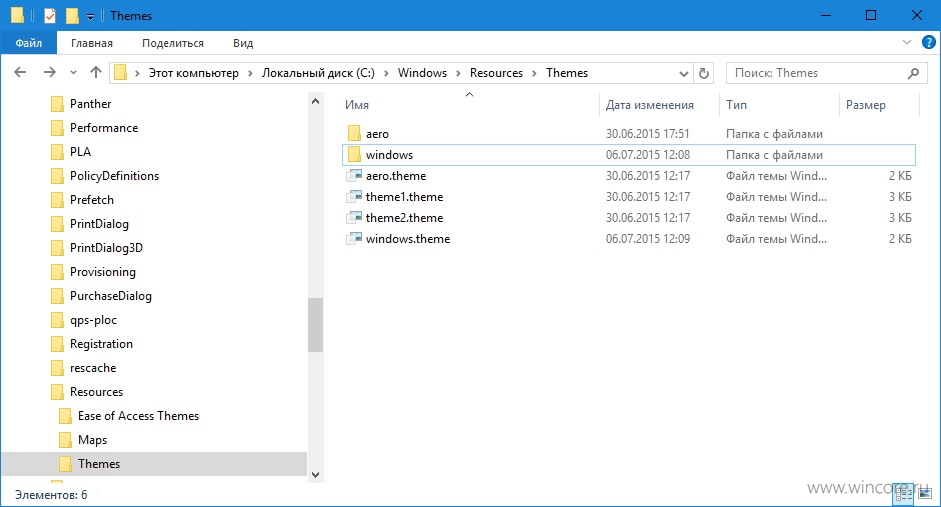The height and width of the screenshot is (507, 941).
Task: Select PLA folder in navigation tree
Action: click(x=80, y=152)
